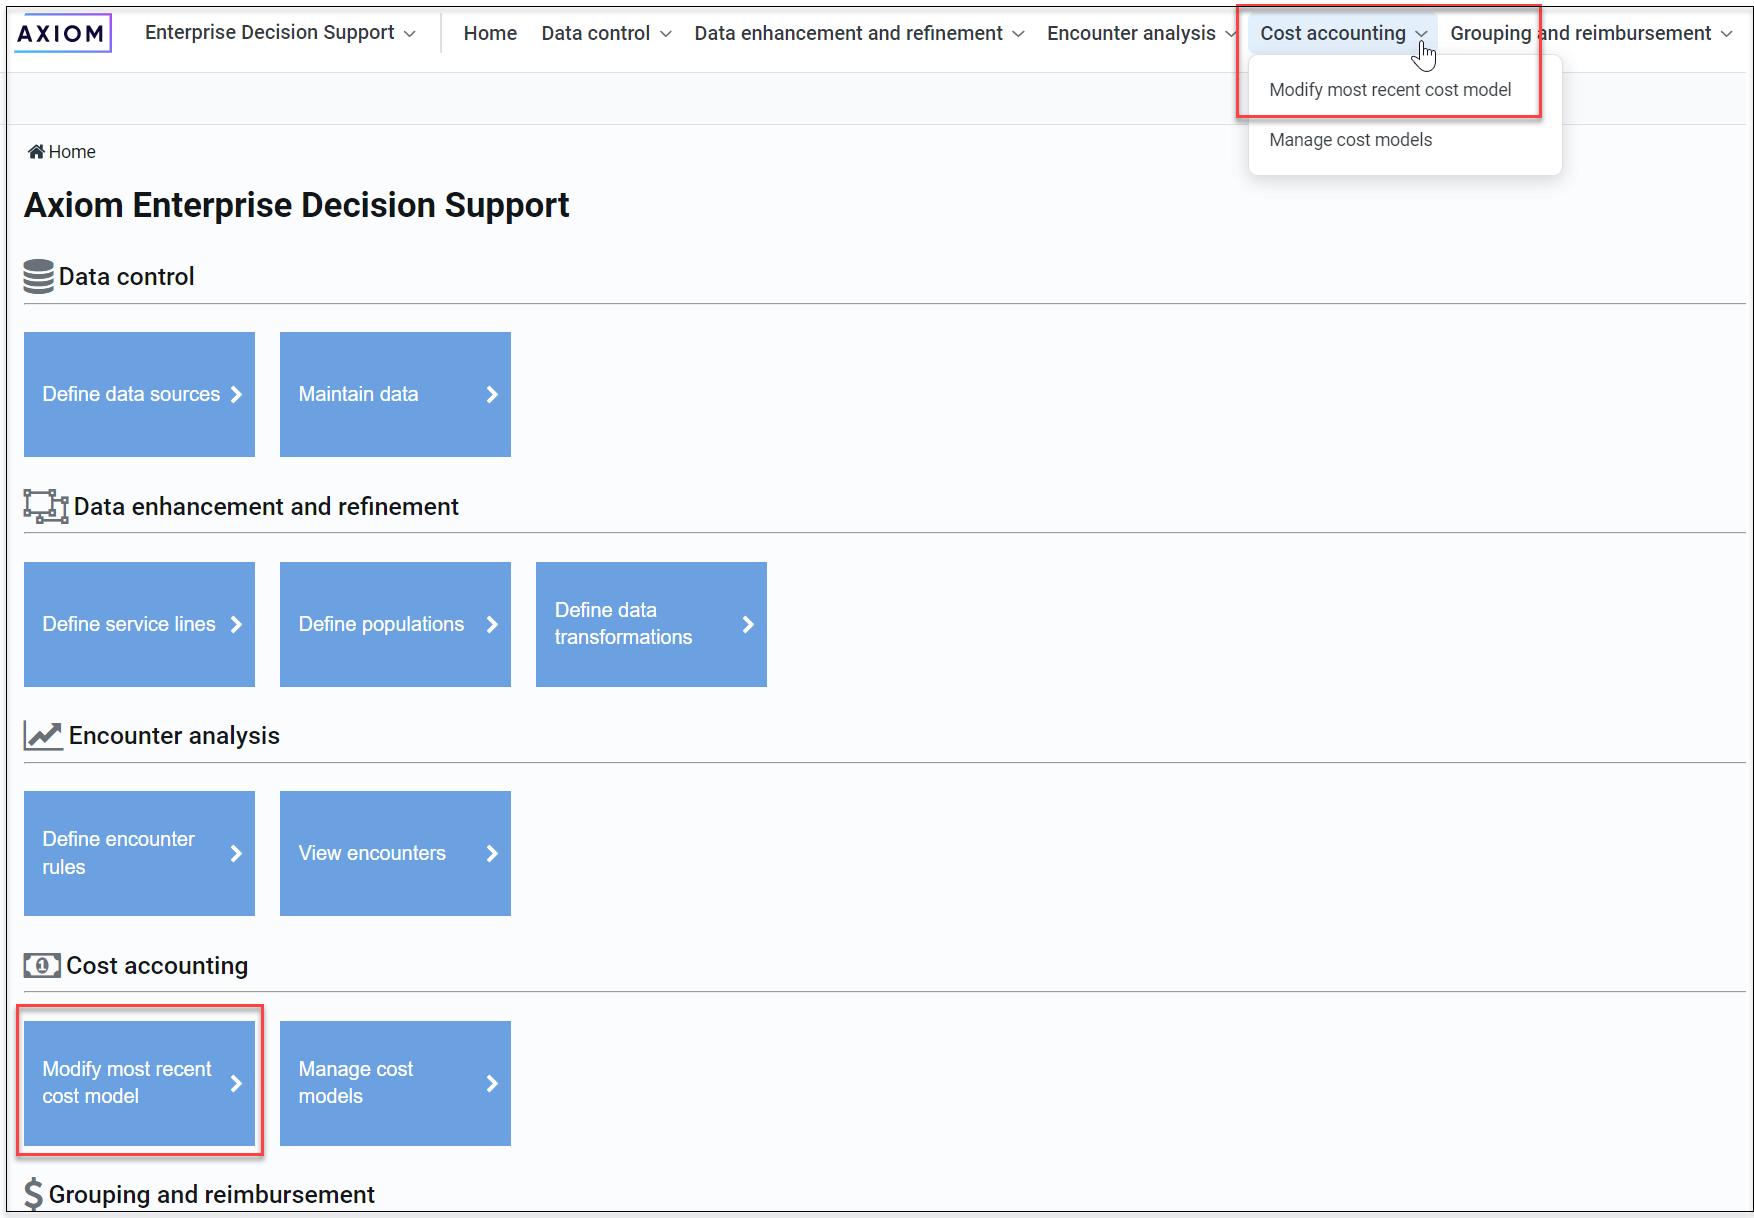The height and width of the screenshot is (1218, 1754).
Task: Open the Define service lines tile
Action: click(x=139, y=624)
